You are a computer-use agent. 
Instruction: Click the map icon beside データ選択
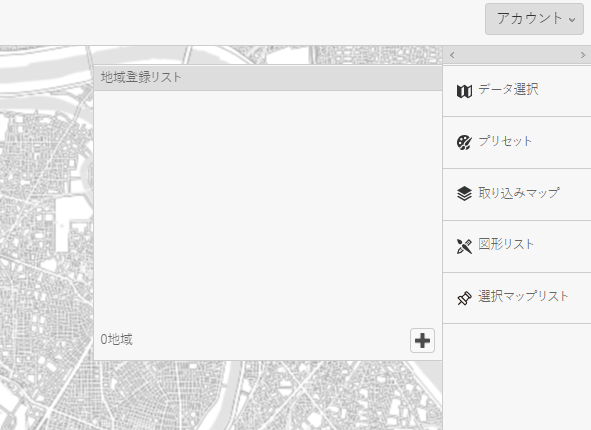[464, 91]
